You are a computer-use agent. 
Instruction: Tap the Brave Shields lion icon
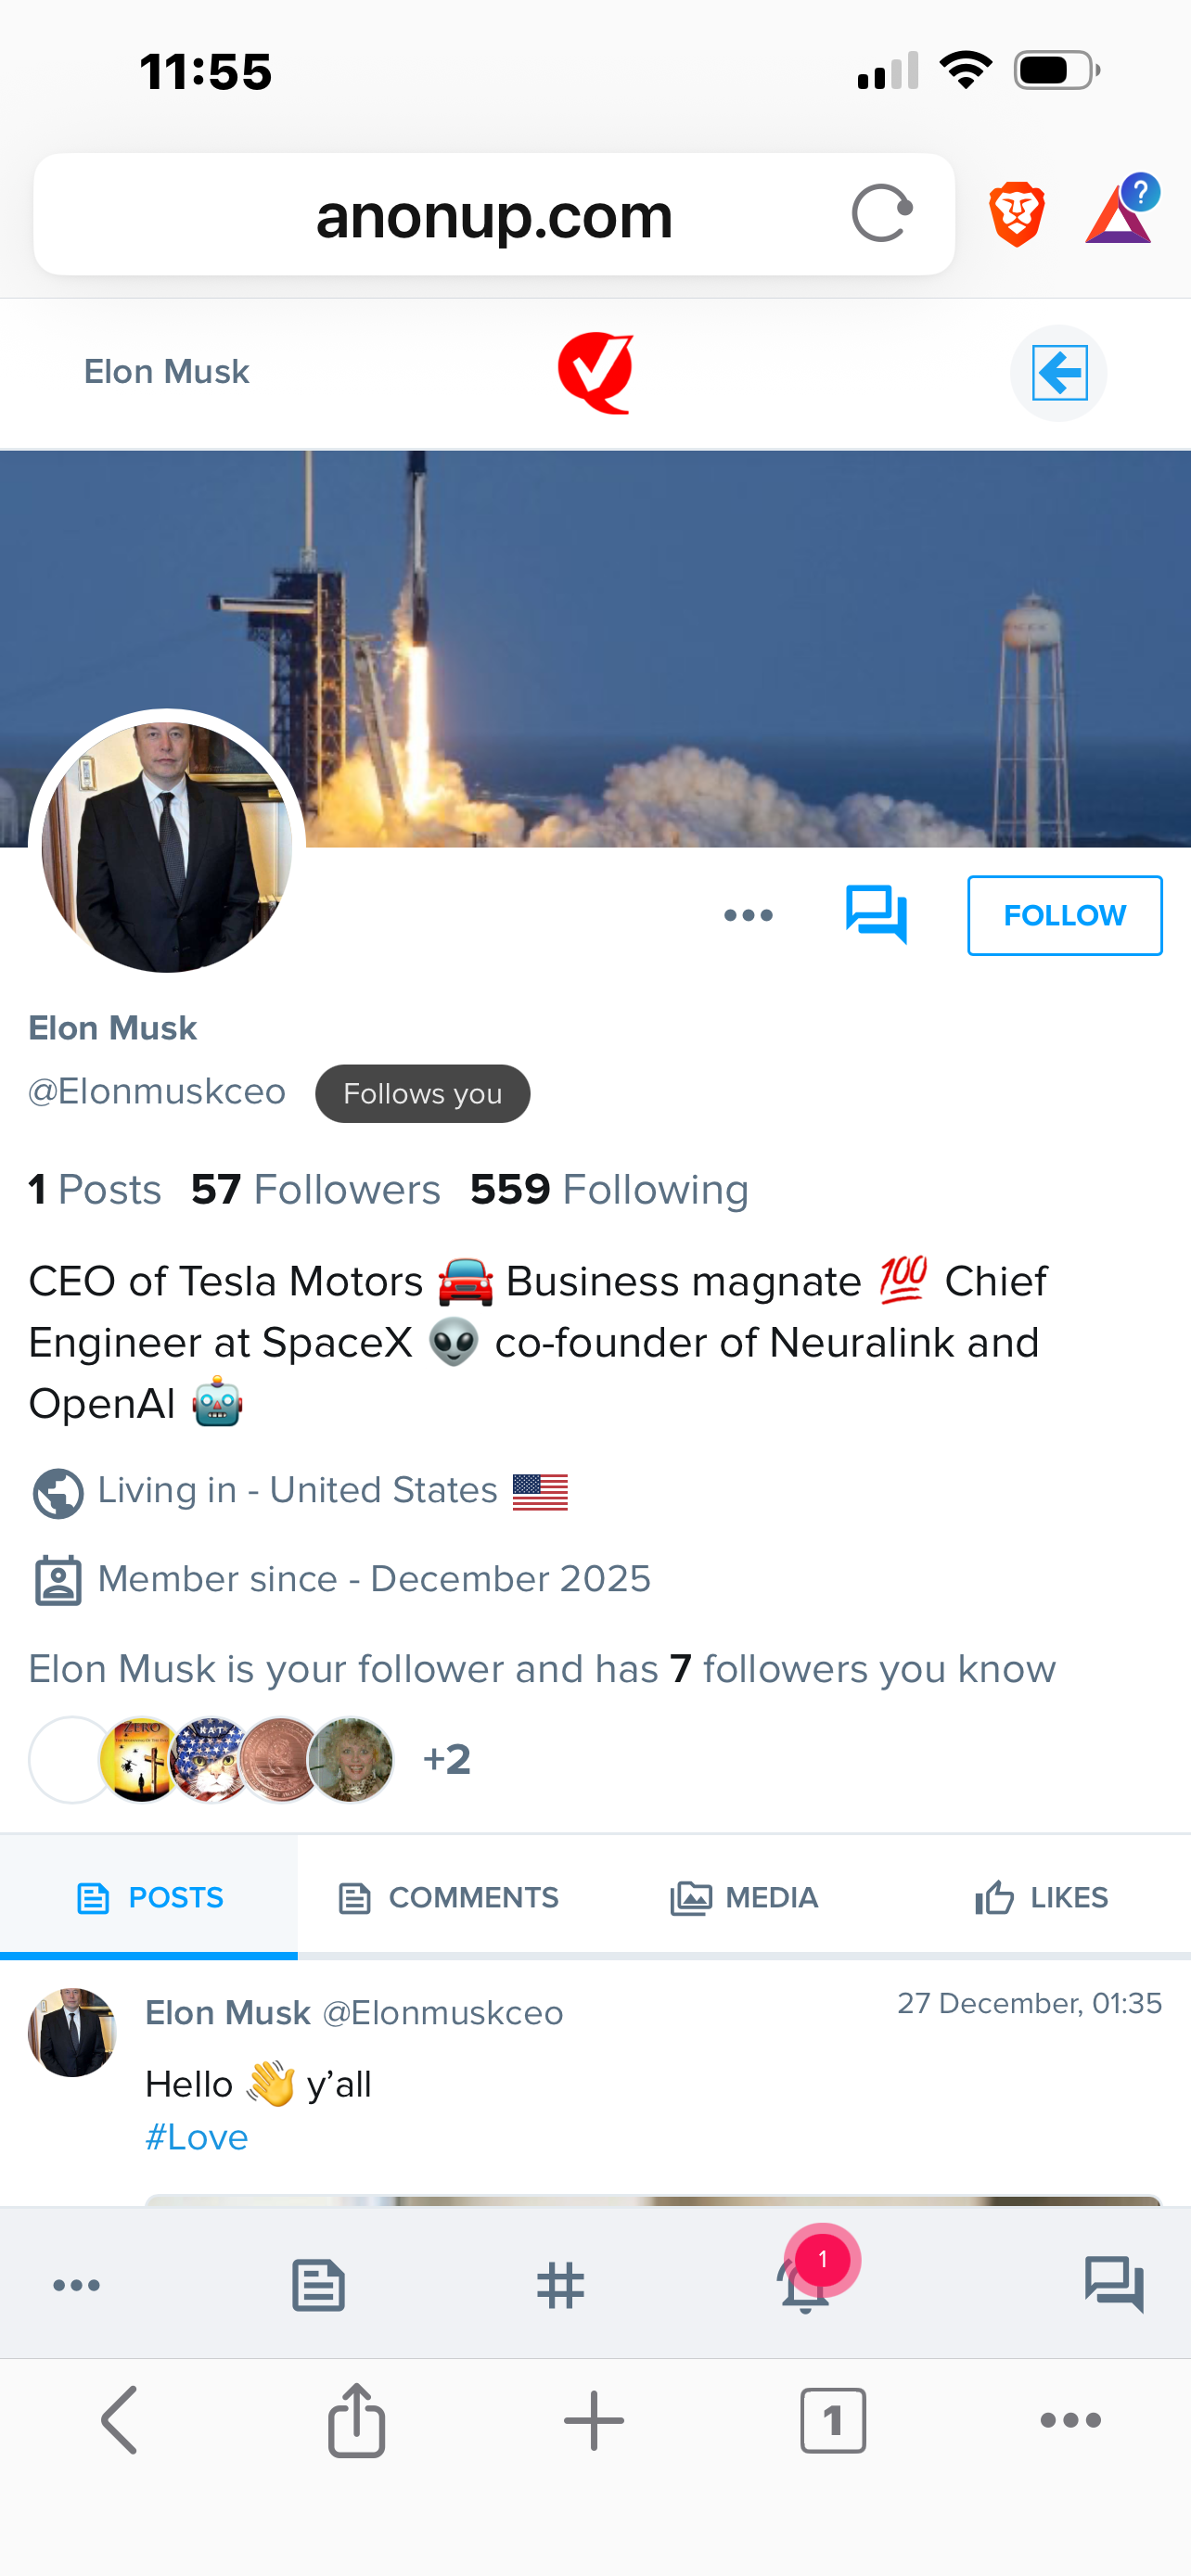[1016, 214]
